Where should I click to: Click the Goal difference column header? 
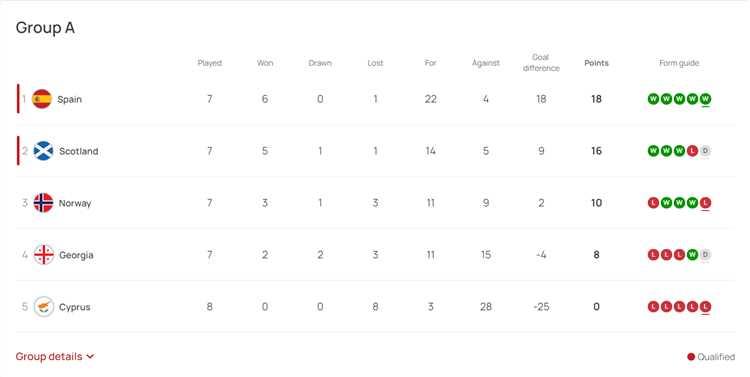pyautogui.click(x=541, y=63)
